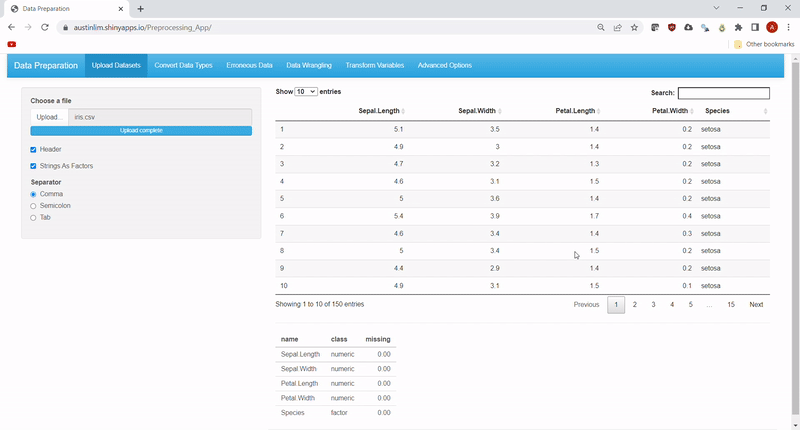Close the Data Preparation browser tab
This screenshot has height=430, width=800.
click(121, 9)
